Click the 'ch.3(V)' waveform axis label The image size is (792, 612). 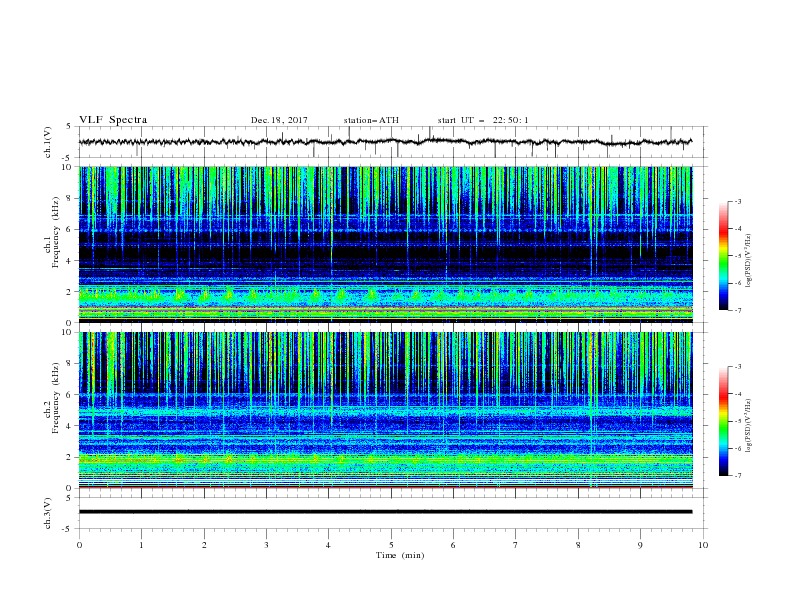tap(48, 513)
